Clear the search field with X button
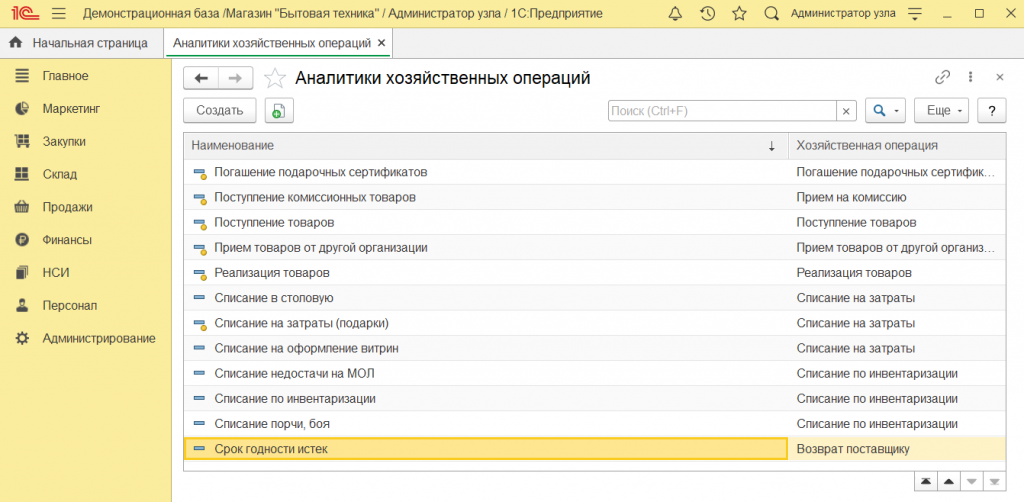The height and width of the screenshot is (502, 1024). point(846,111)
